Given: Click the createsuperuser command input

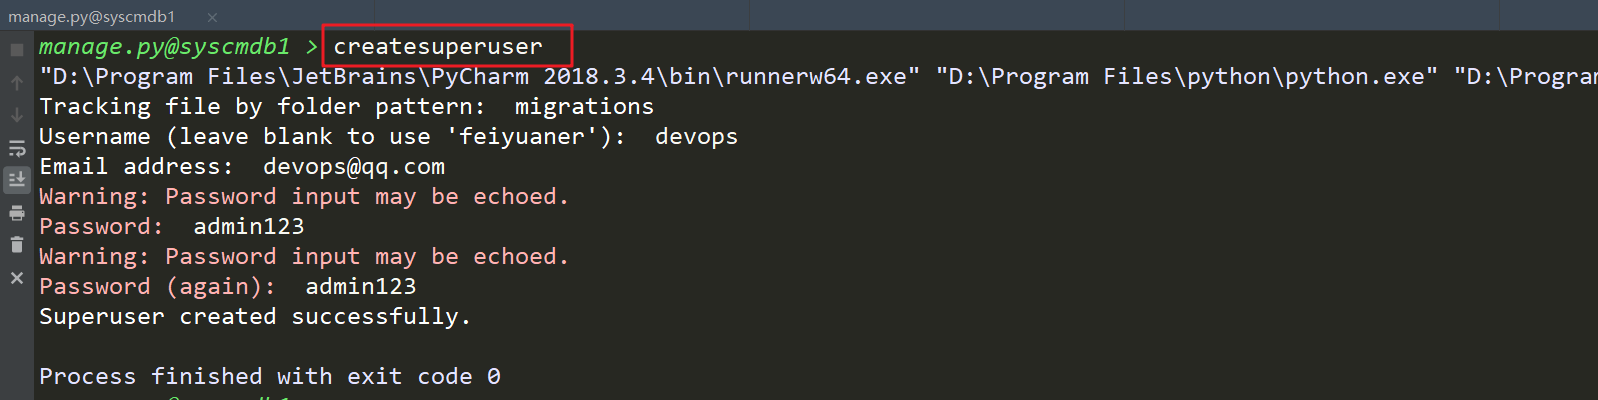Looking at the screenshot, I should [438, 47].
